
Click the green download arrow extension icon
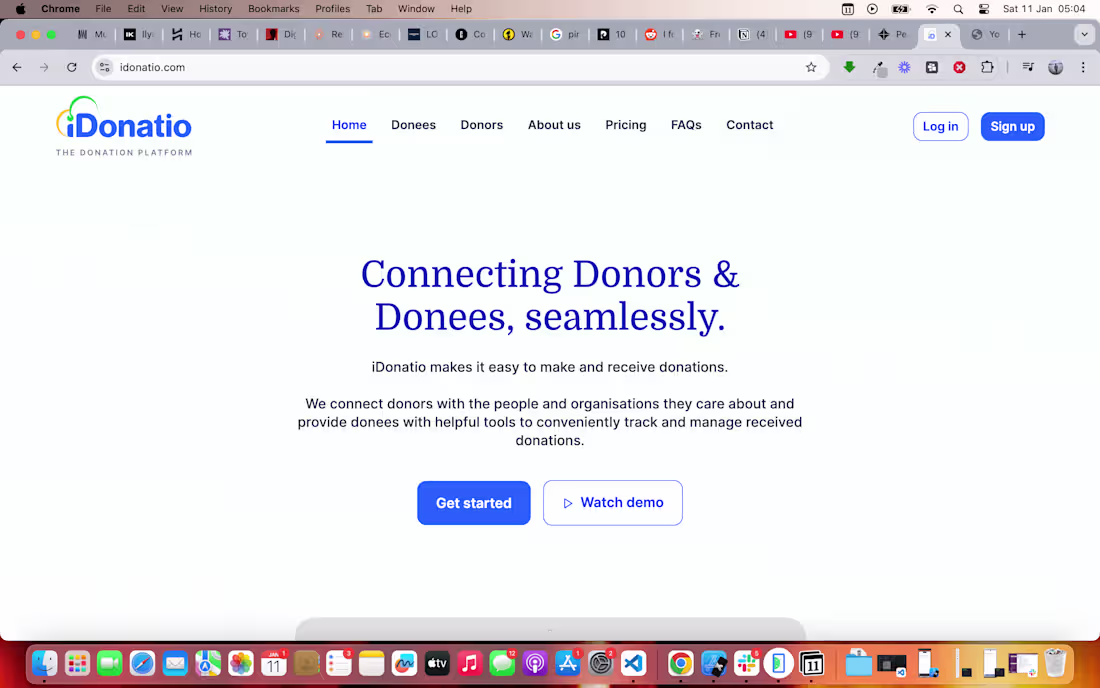tap(849, 67)
